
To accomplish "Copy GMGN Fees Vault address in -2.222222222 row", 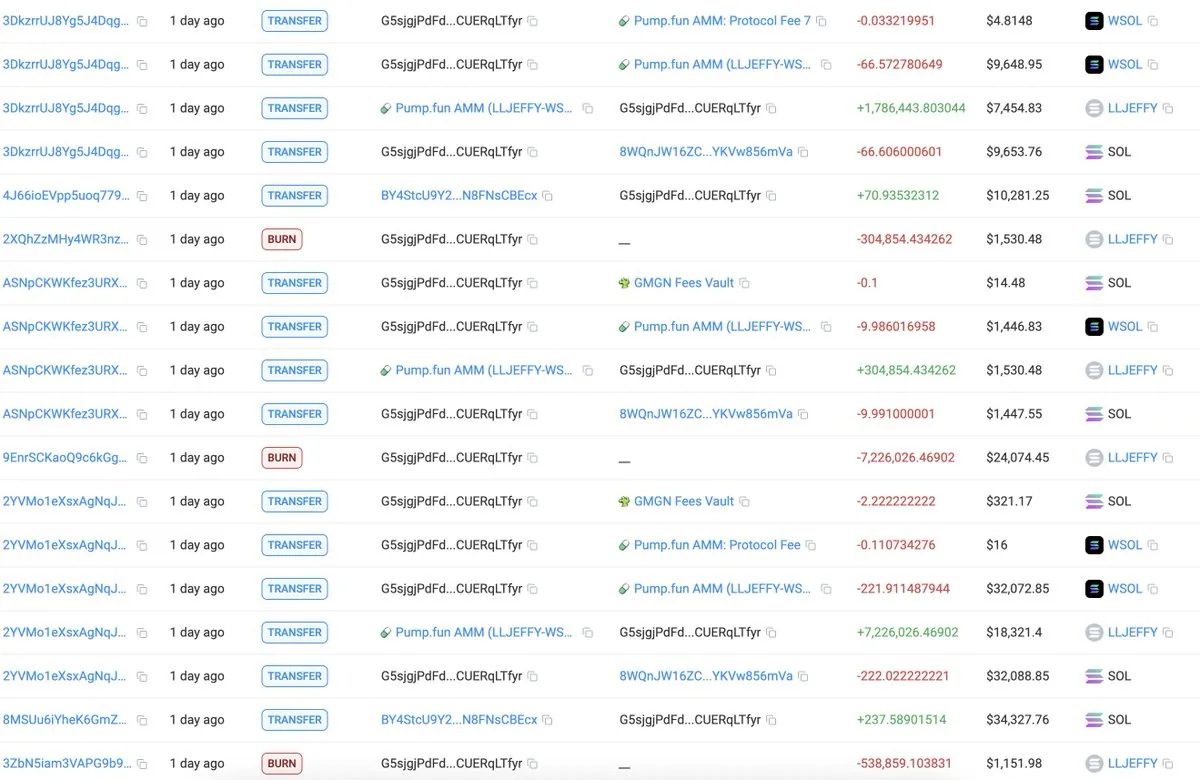I will pos(744,502).
